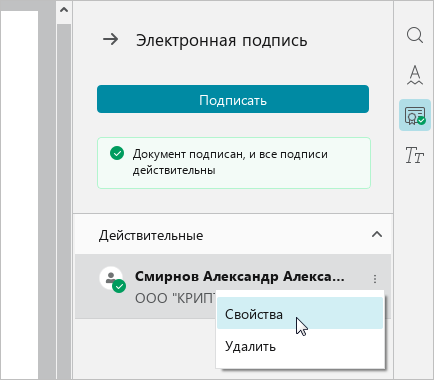Image resolution: width=434 pixels, height=380 pixels.
Task: Click the Документ подписан status message text
Action: tap(230, 162)
